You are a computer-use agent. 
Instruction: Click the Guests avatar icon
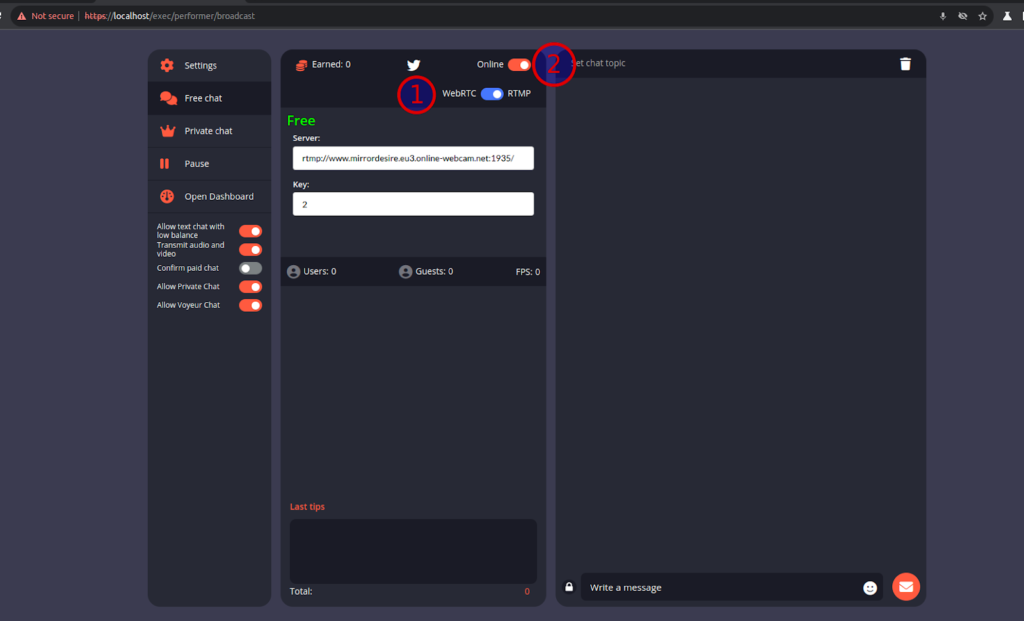pyautogui.click(x=406, y=272)
